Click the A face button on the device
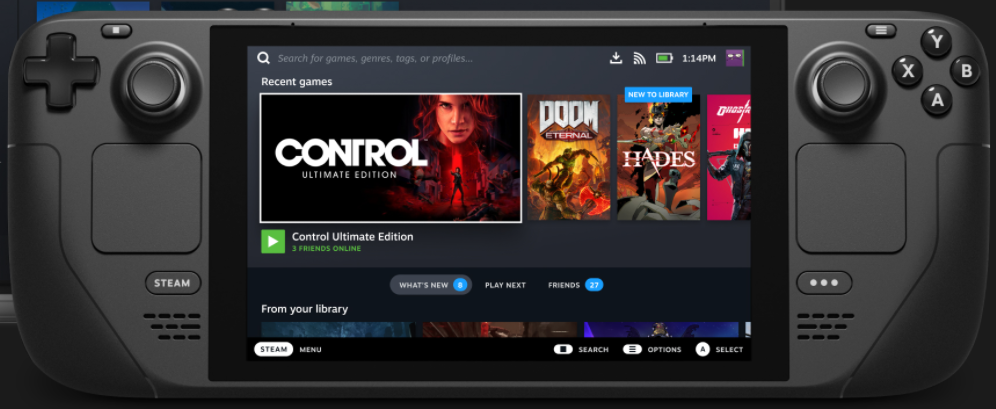The width and height of the screenshot is (996, 409). 936,100
